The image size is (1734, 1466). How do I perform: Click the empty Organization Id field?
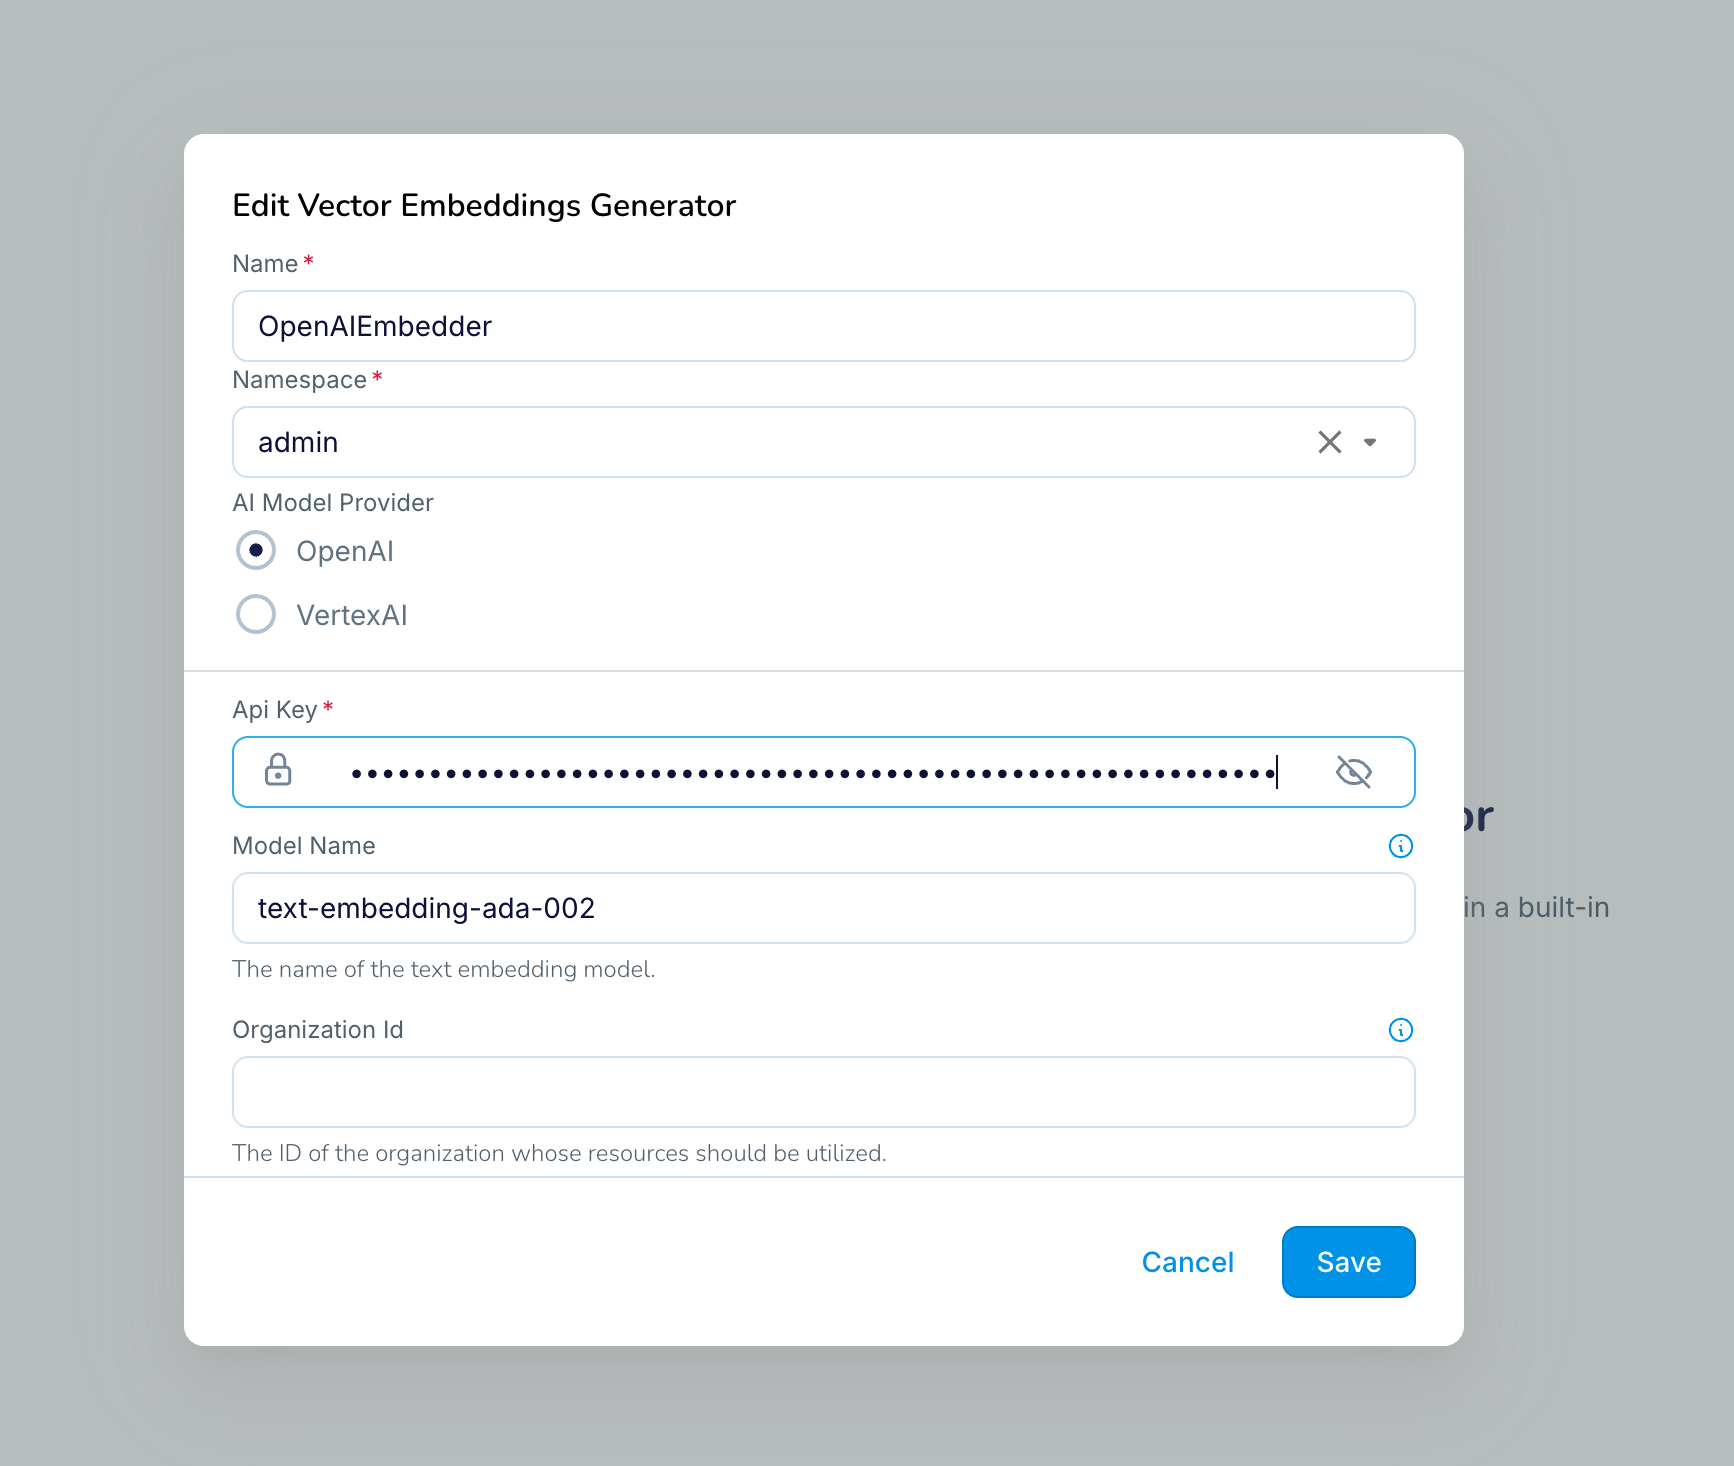click(822, 1092)
